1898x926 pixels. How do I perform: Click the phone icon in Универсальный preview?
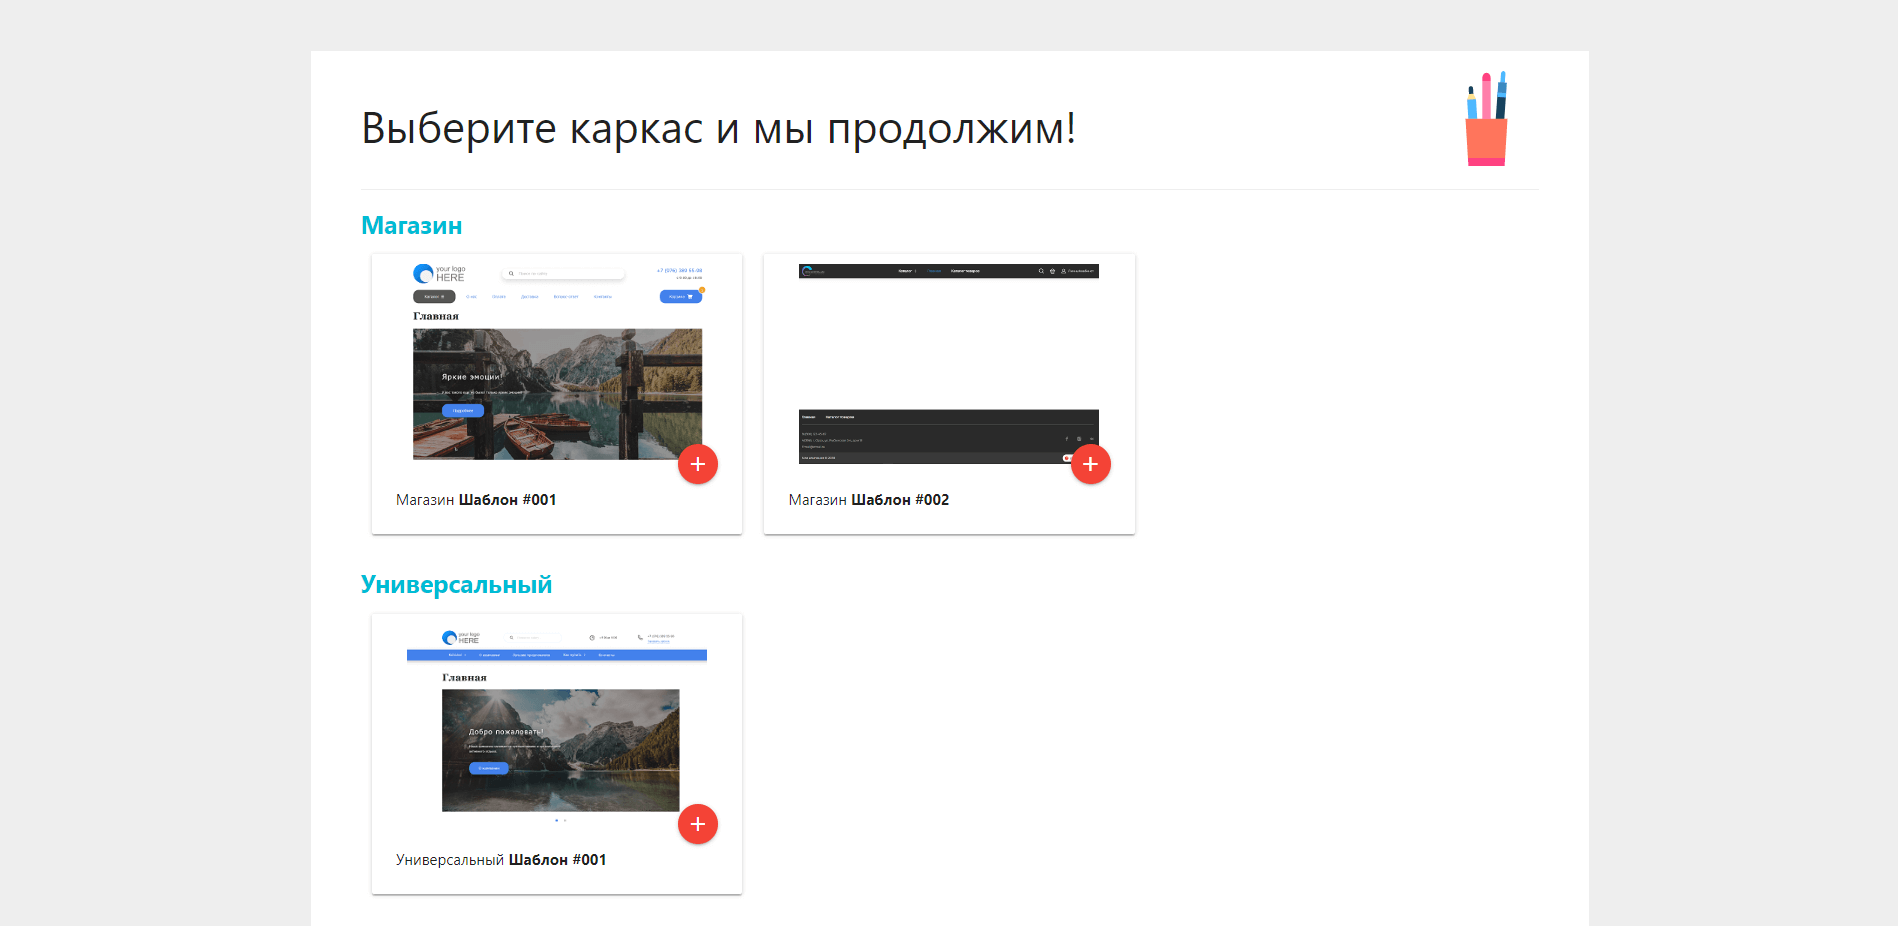click(x=640, y=637)
